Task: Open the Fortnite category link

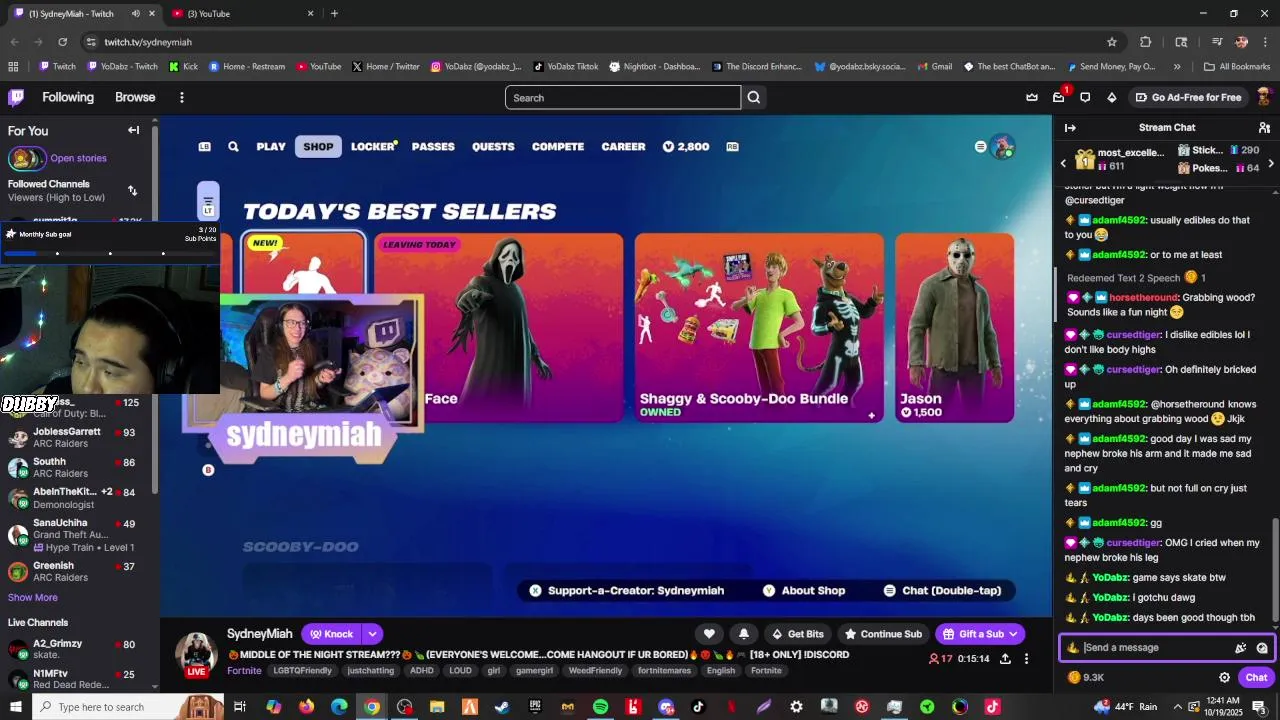Action: pos(244,671)
